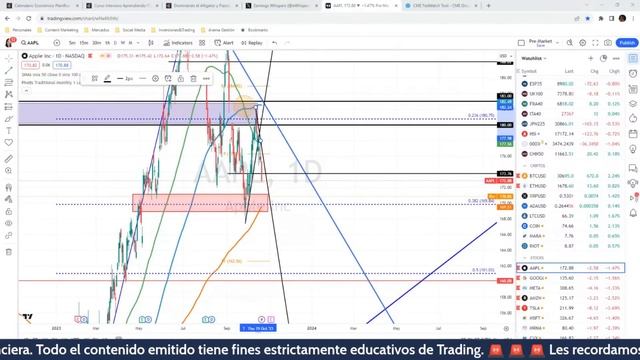Viewport: 640px width, 360px height.
Task: Select the brush drawing tool
Action: (x=9, y=119)
